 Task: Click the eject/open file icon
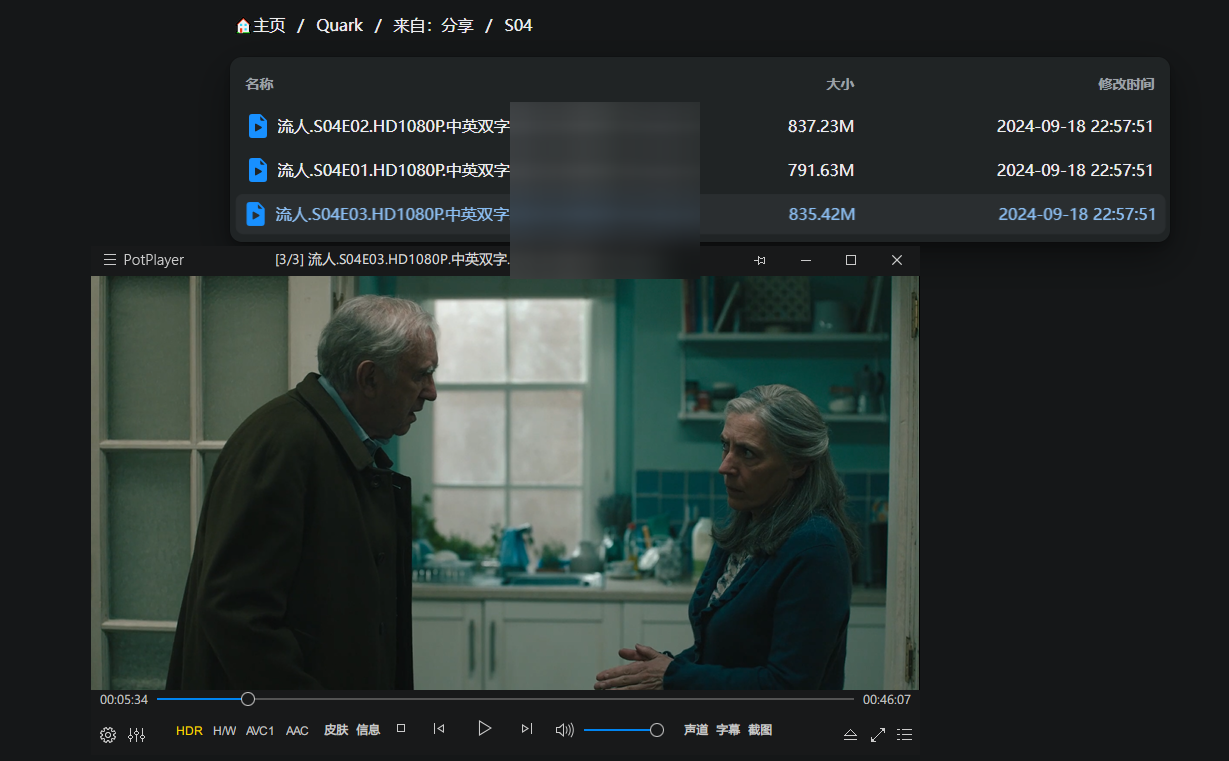(x=850, y=735)
